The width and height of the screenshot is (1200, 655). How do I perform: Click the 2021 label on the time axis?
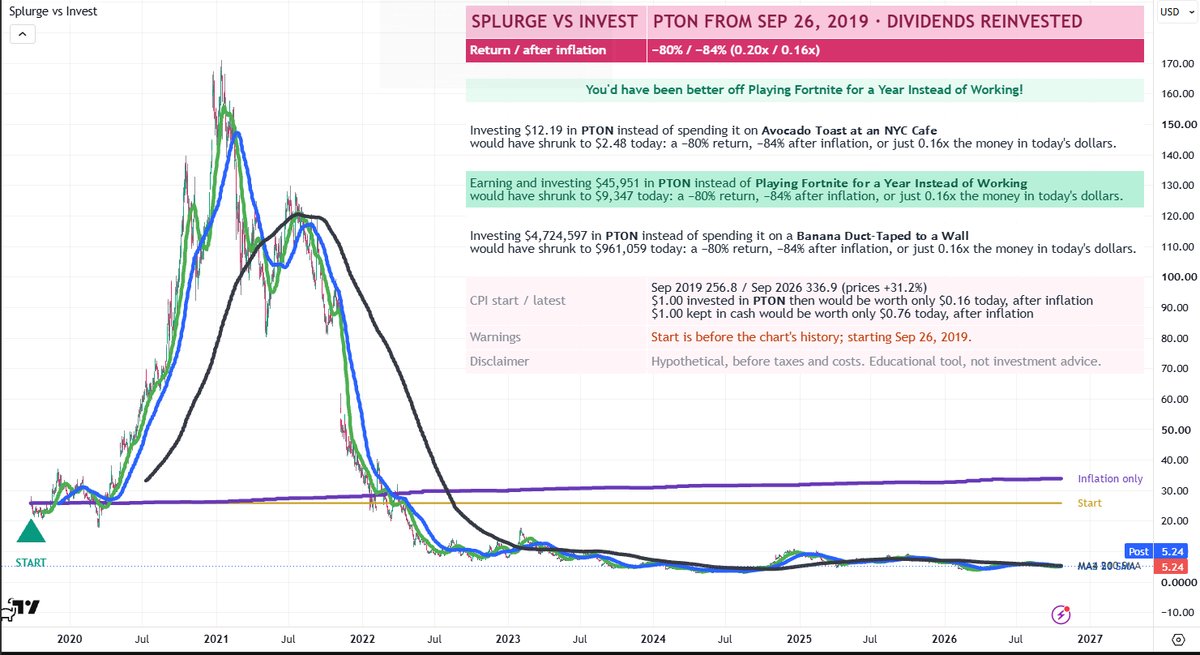pyautogui.click(x=215, y=638)
